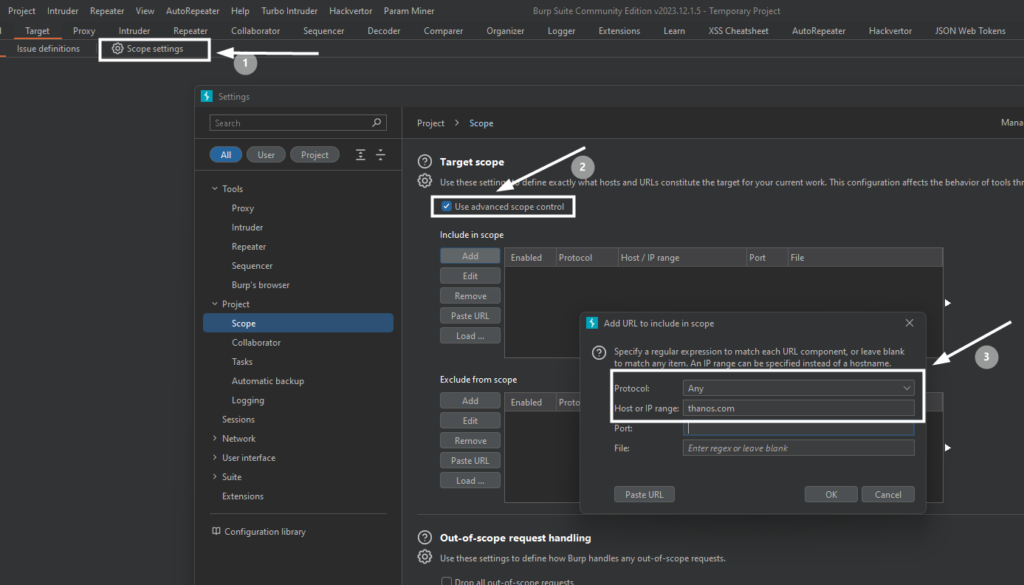Click OK in the Add URL dialog
The image size is (1024, 585).
[831, 494]
